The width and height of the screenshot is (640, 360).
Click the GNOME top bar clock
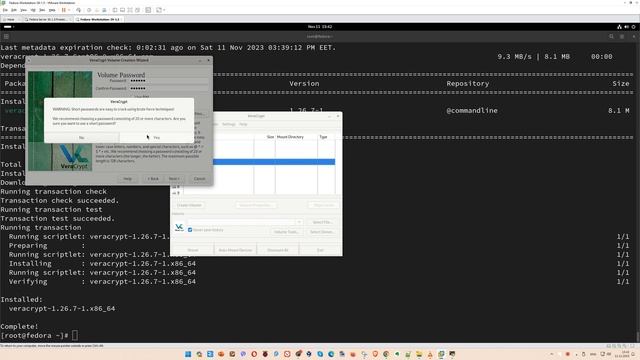[320, 27]
